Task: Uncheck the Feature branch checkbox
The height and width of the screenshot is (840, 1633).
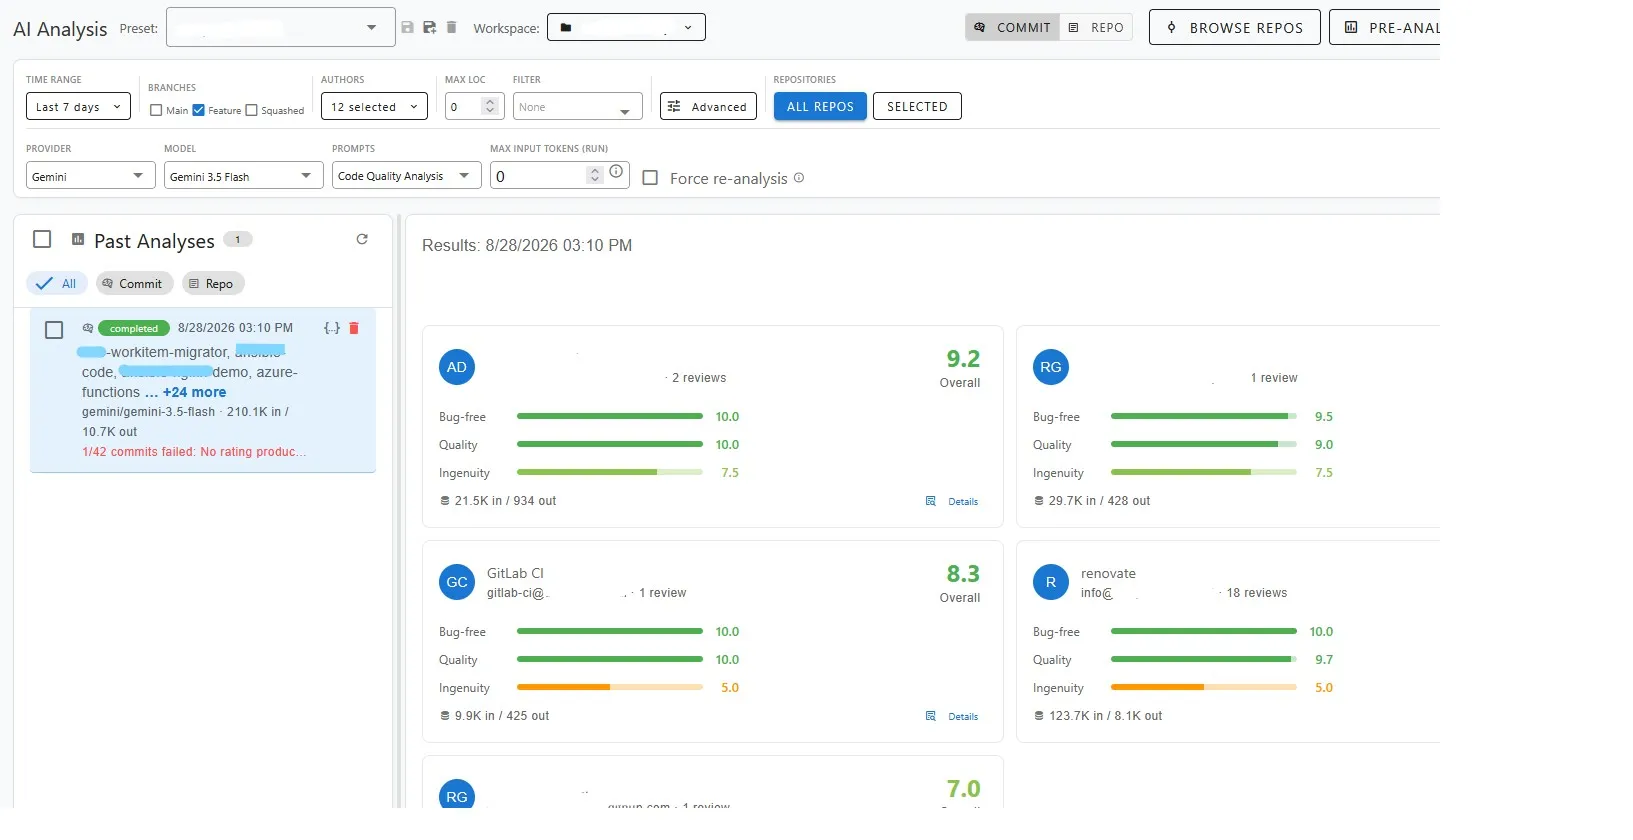Action: click(x=198, y=110)
